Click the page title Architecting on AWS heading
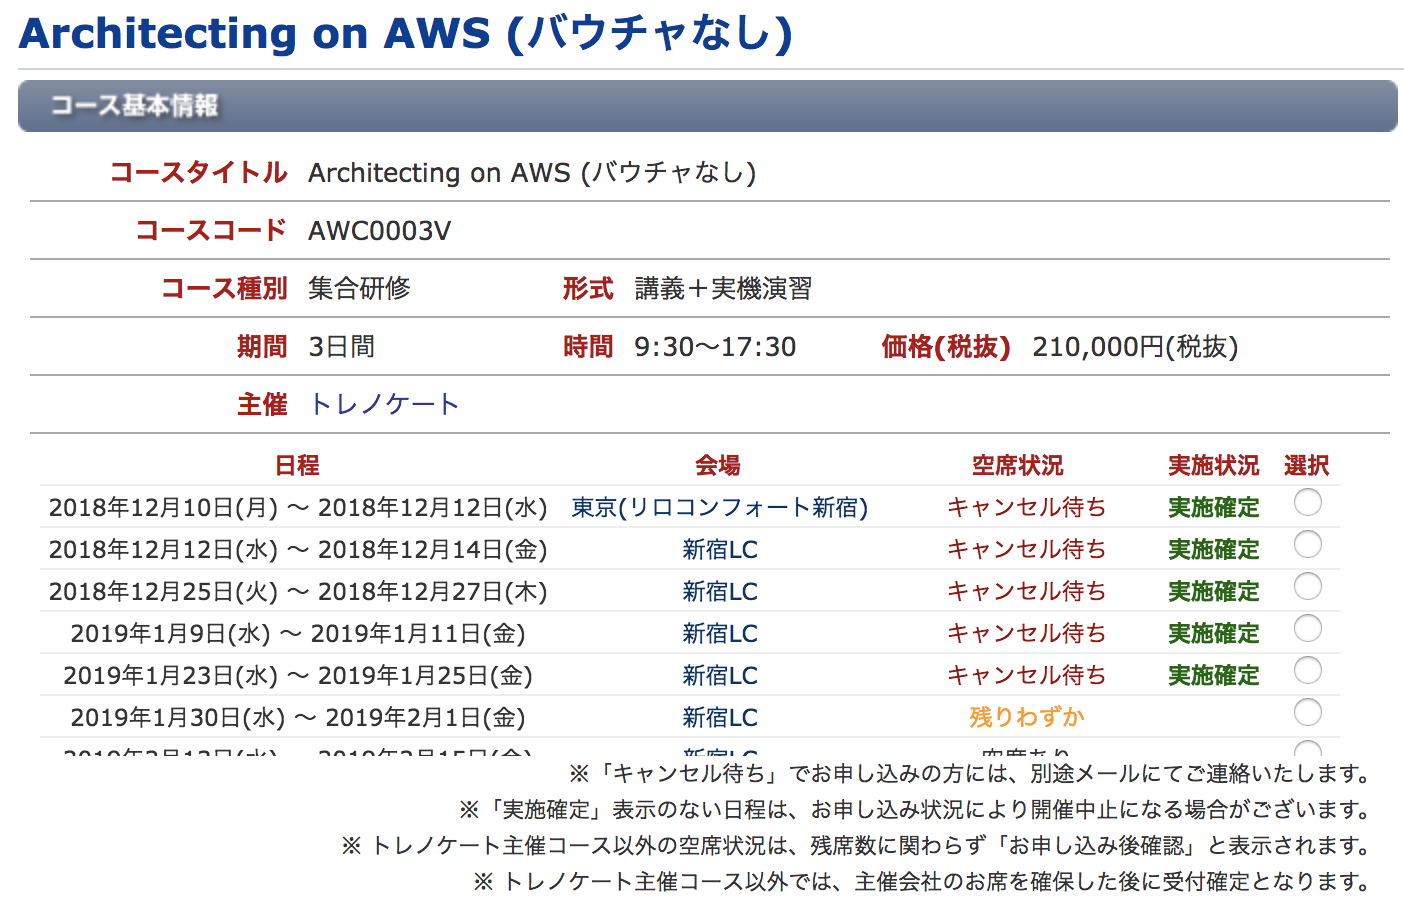 405,33
